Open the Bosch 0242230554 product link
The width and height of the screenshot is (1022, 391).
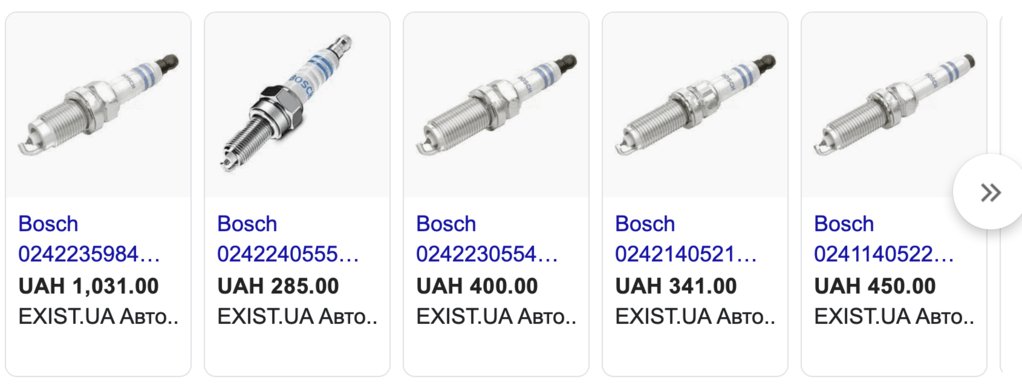(487, 239)
